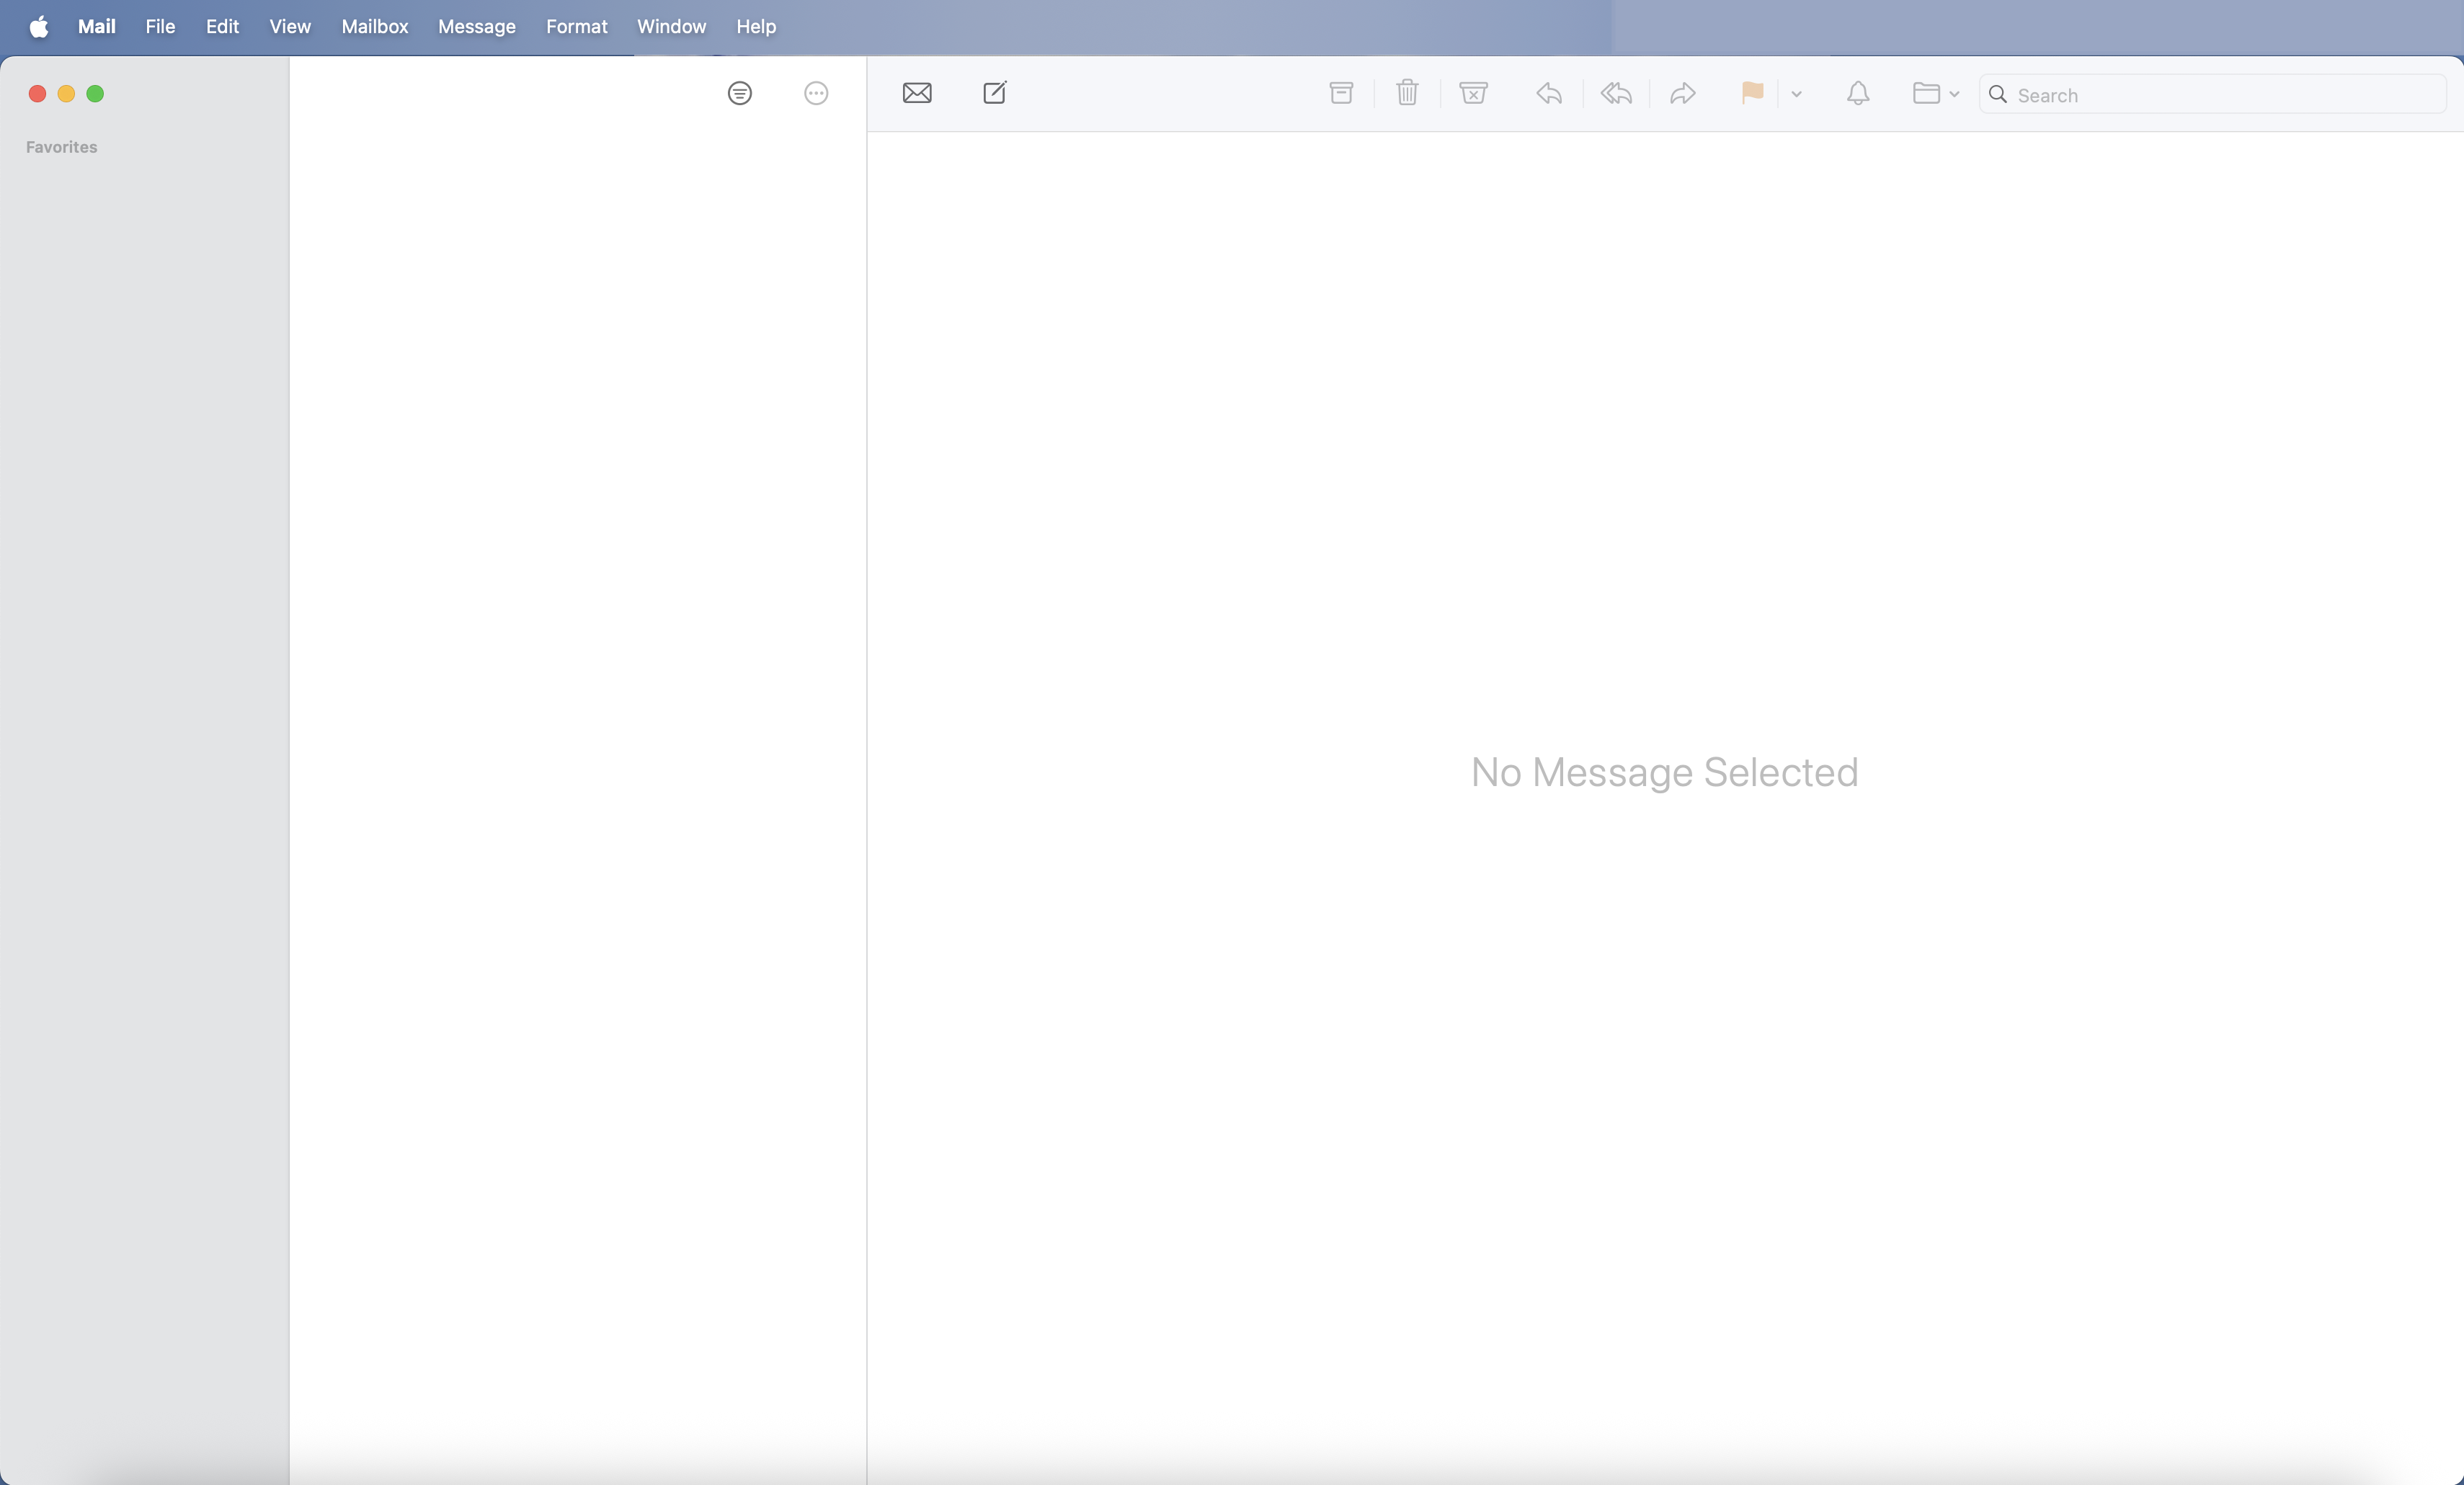The image size is (2464, 1485).
Task: Open the flag color dropdown arrow
Action: (x=1796, y=94)
